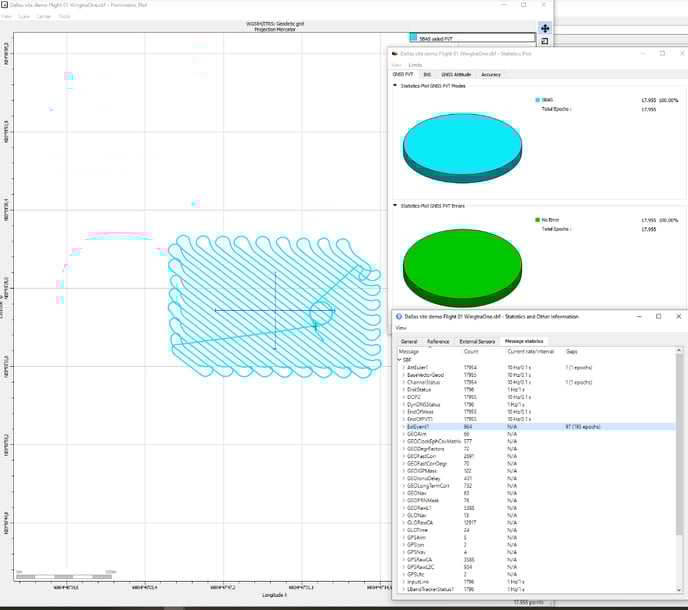Click the icon below the pan tool
The image size is (688, 610).
point(545,42)
